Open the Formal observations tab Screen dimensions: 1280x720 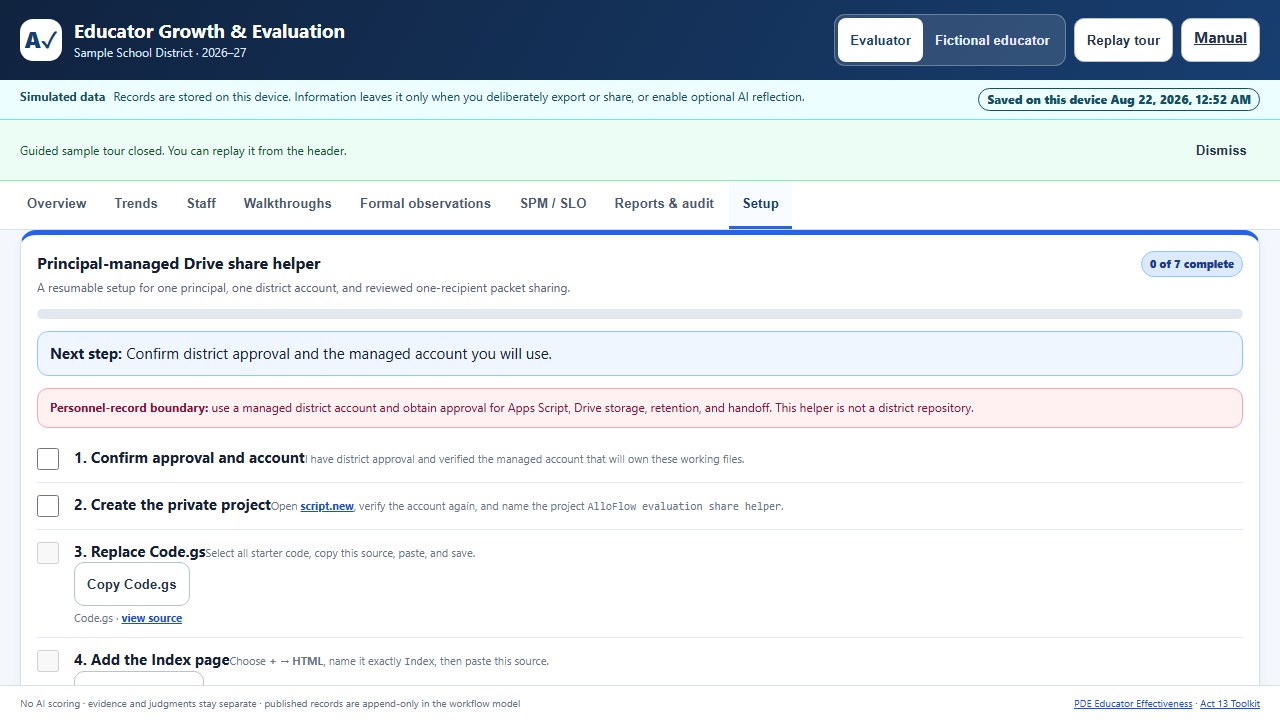pos(425,203)
